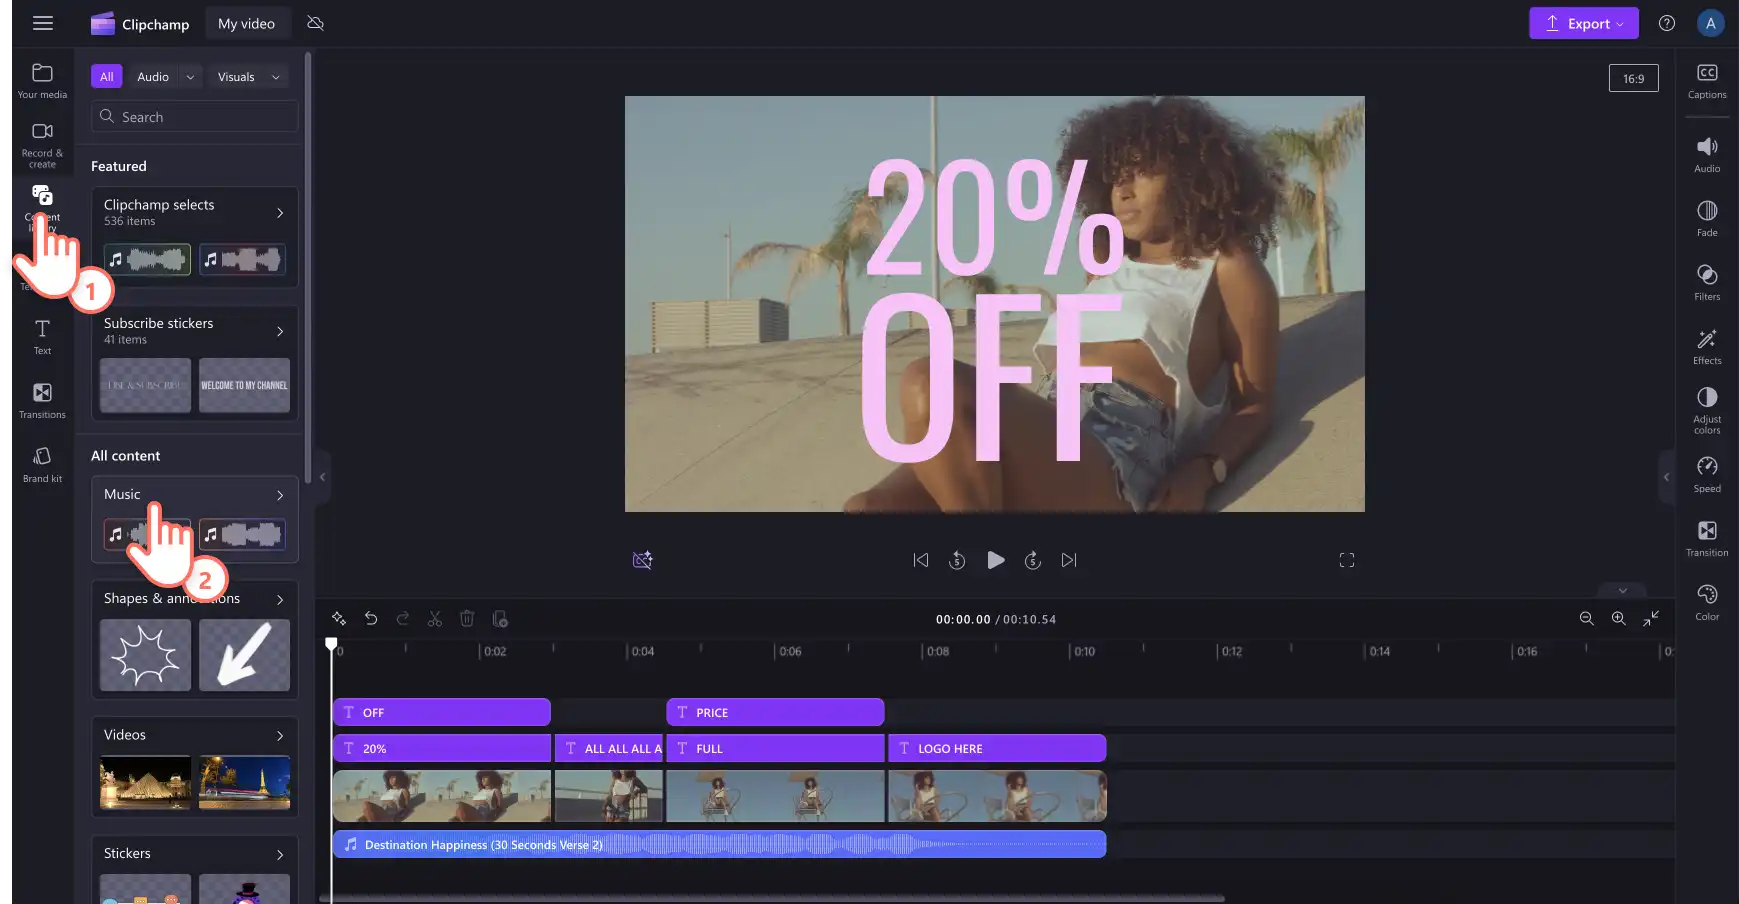1739x904 pixels.
Task: Click the 16:9 aspect ratio button
Action: click(1633, 78)
